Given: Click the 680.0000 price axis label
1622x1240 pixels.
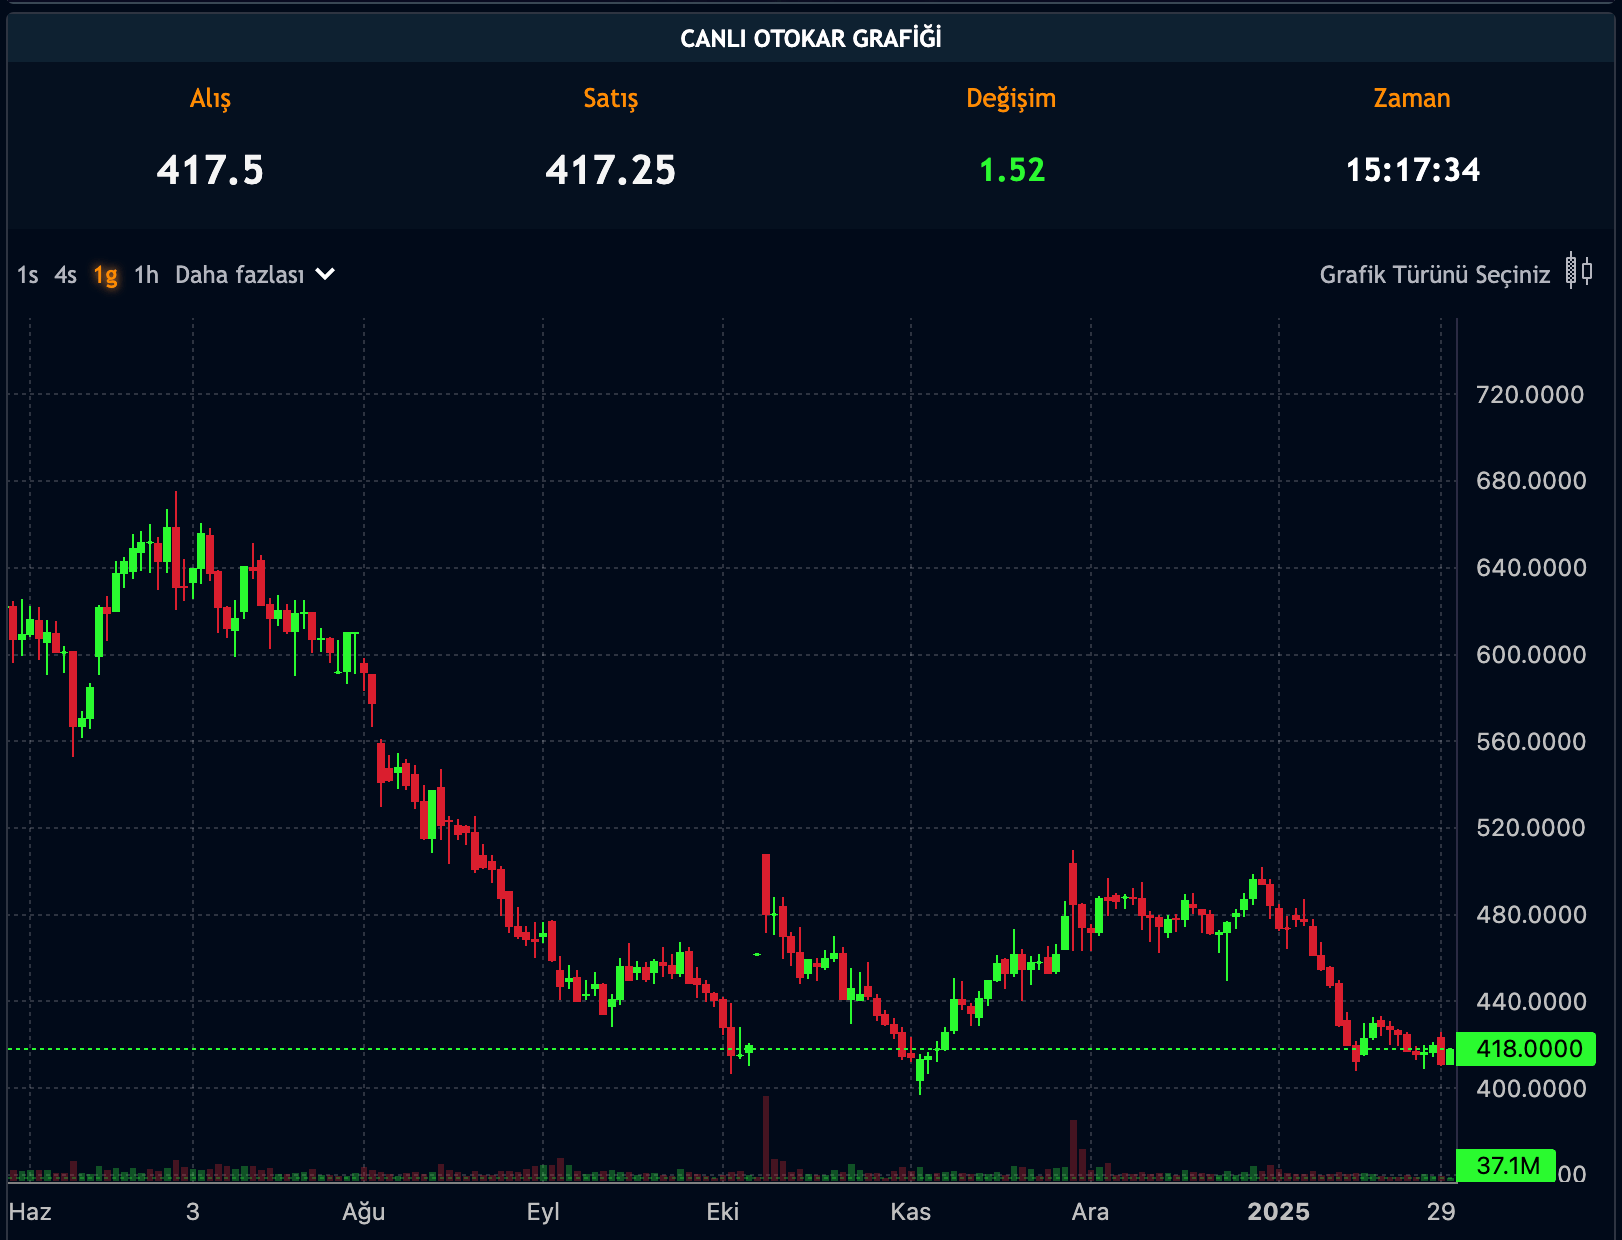Looking at the screenshot, I should coord(1530,481).
